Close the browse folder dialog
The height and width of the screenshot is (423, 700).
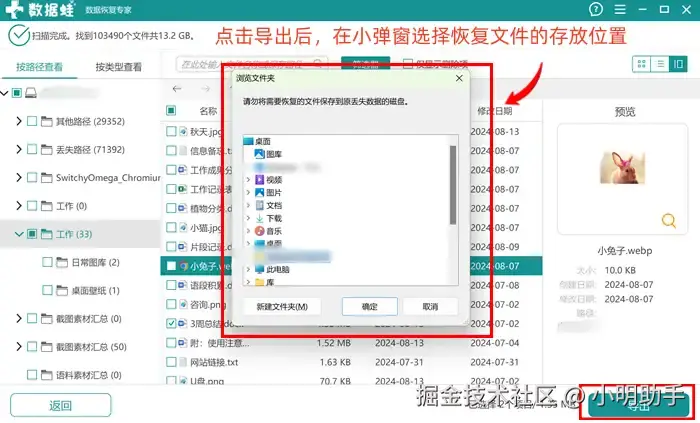click(459, 78)
